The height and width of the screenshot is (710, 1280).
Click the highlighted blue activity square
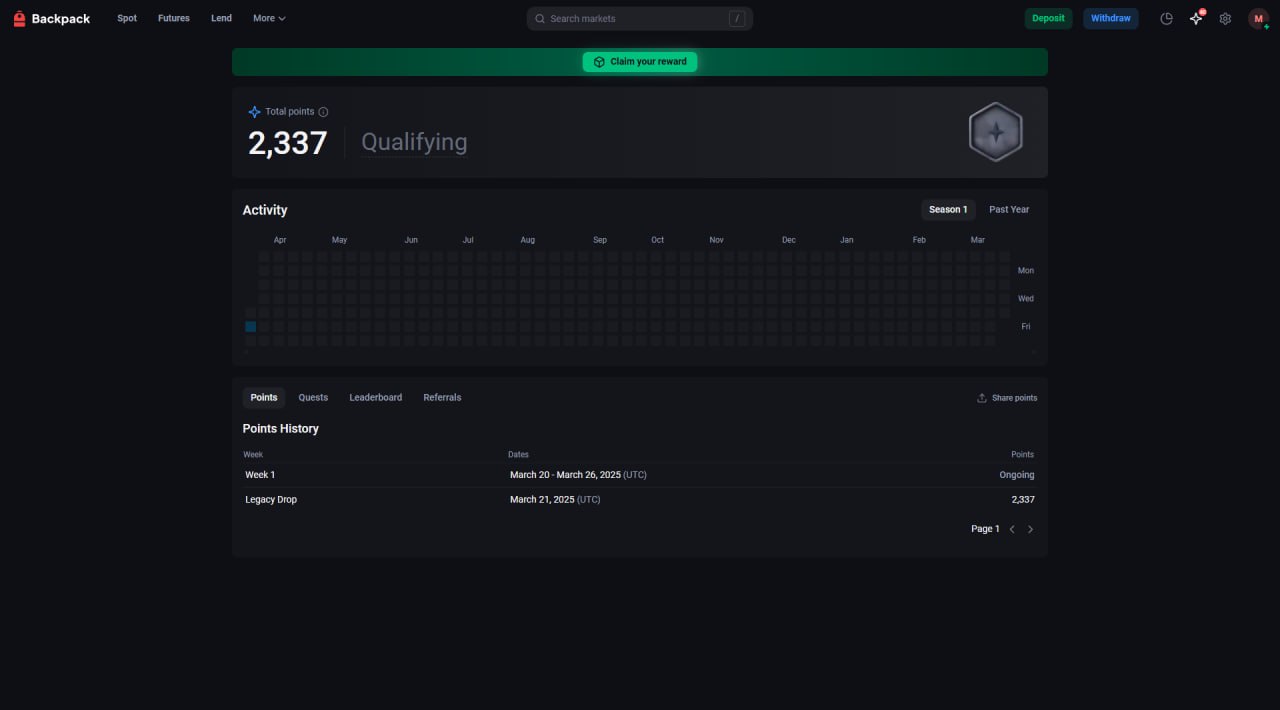click(x=250, y=327)
